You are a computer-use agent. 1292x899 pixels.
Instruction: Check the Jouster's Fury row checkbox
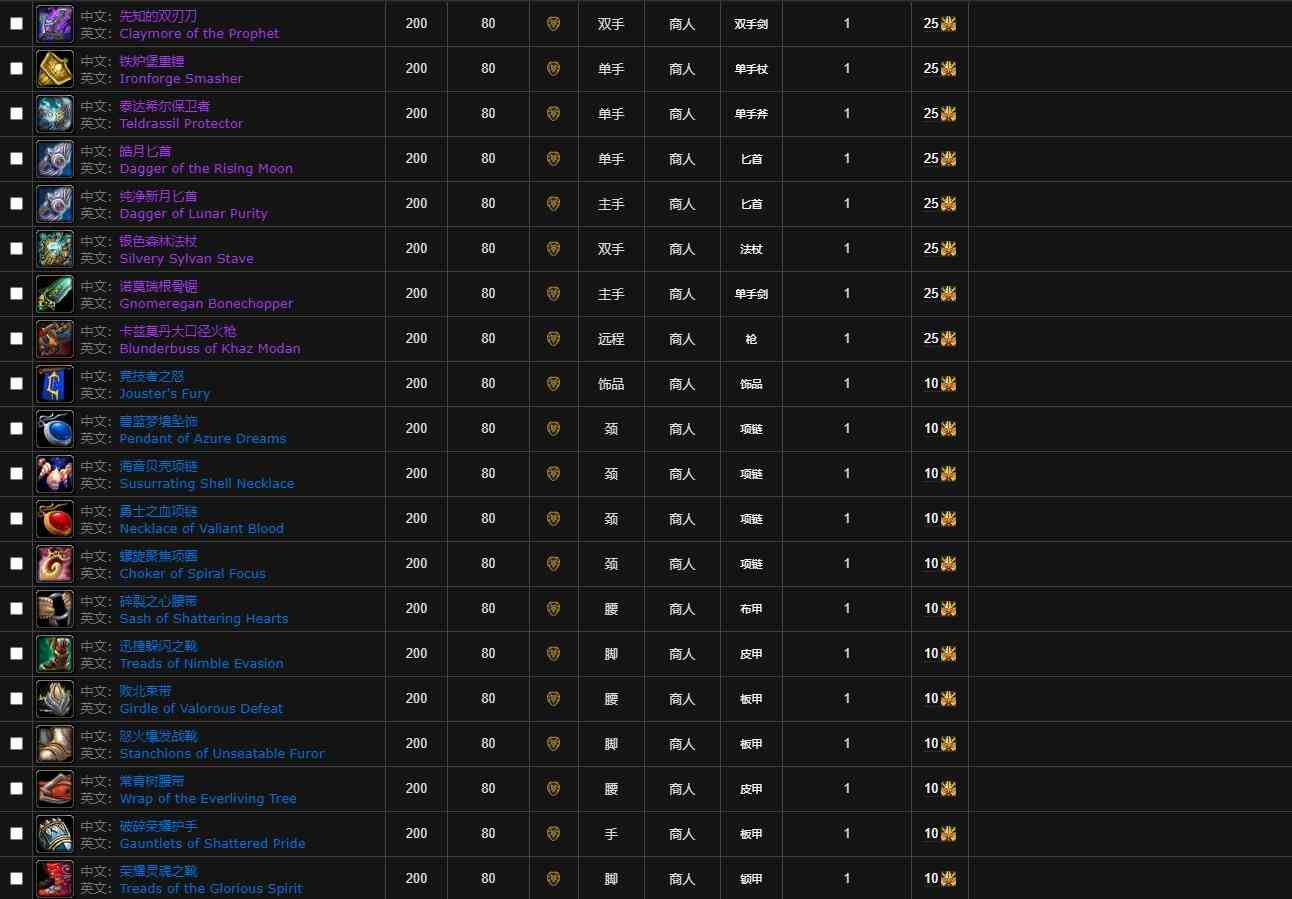pyautogui.click(x=16, y=384)
